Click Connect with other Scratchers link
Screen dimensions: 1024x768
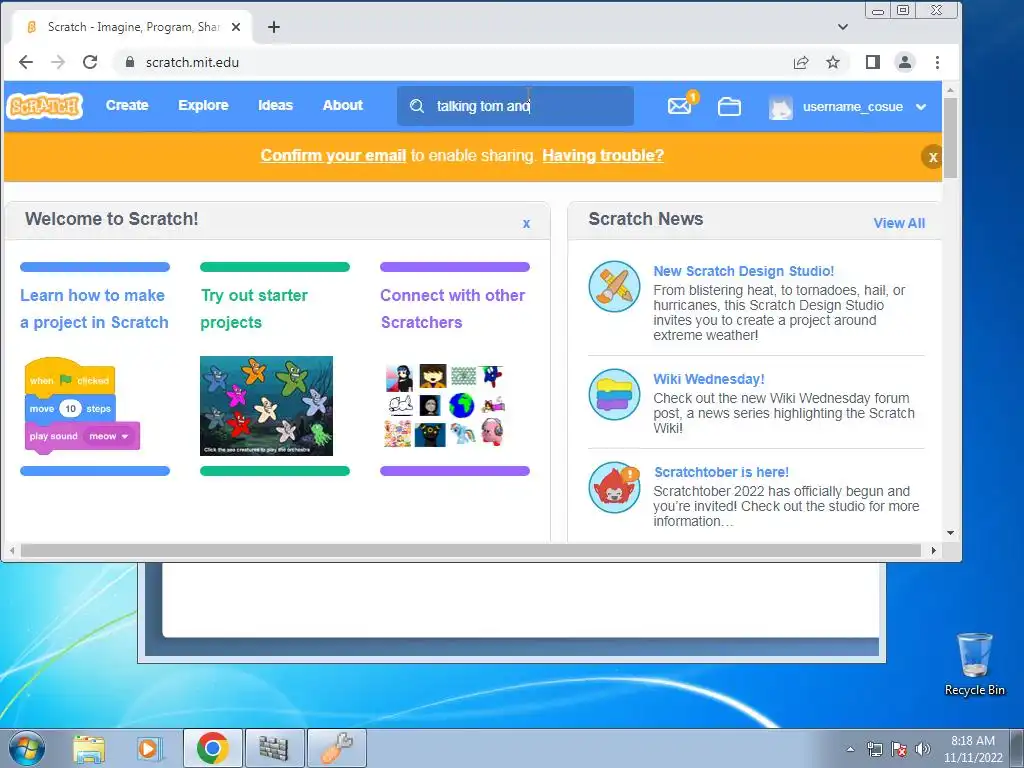453,309
